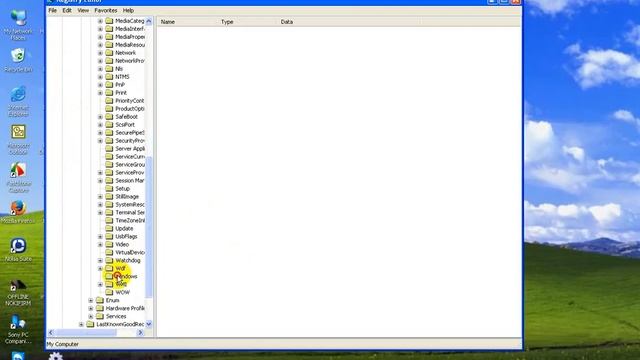Open the File menu
Screen dimensions: 640x360
coord(53,10)
